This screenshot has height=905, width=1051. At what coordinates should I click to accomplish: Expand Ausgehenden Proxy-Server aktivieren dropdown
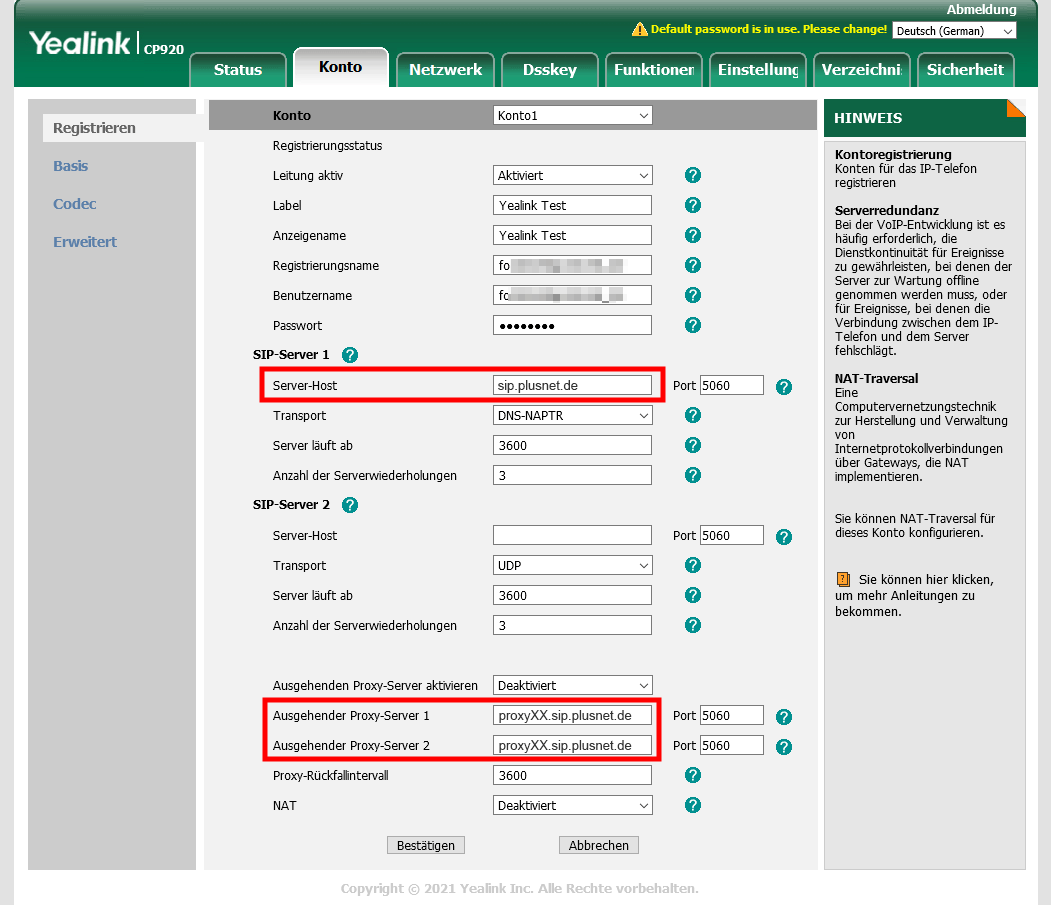point(572,685)
